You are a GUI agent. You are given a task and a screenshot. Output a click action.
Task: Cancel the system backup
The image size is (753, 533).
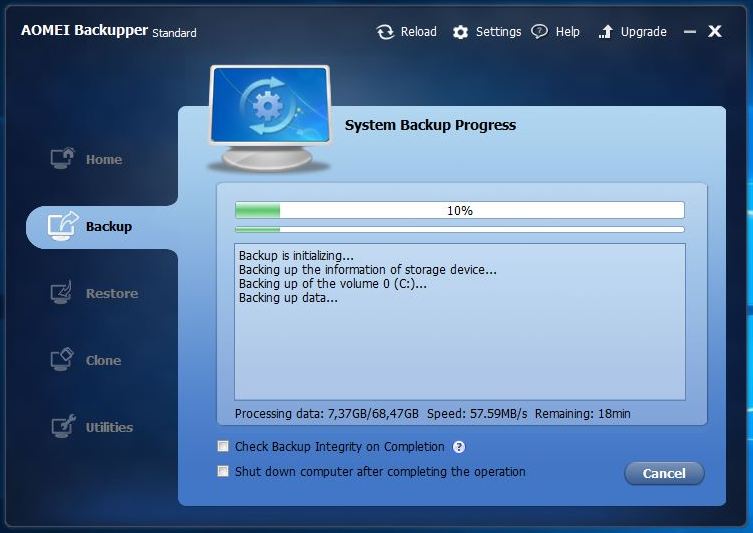(x=664, y=473)
